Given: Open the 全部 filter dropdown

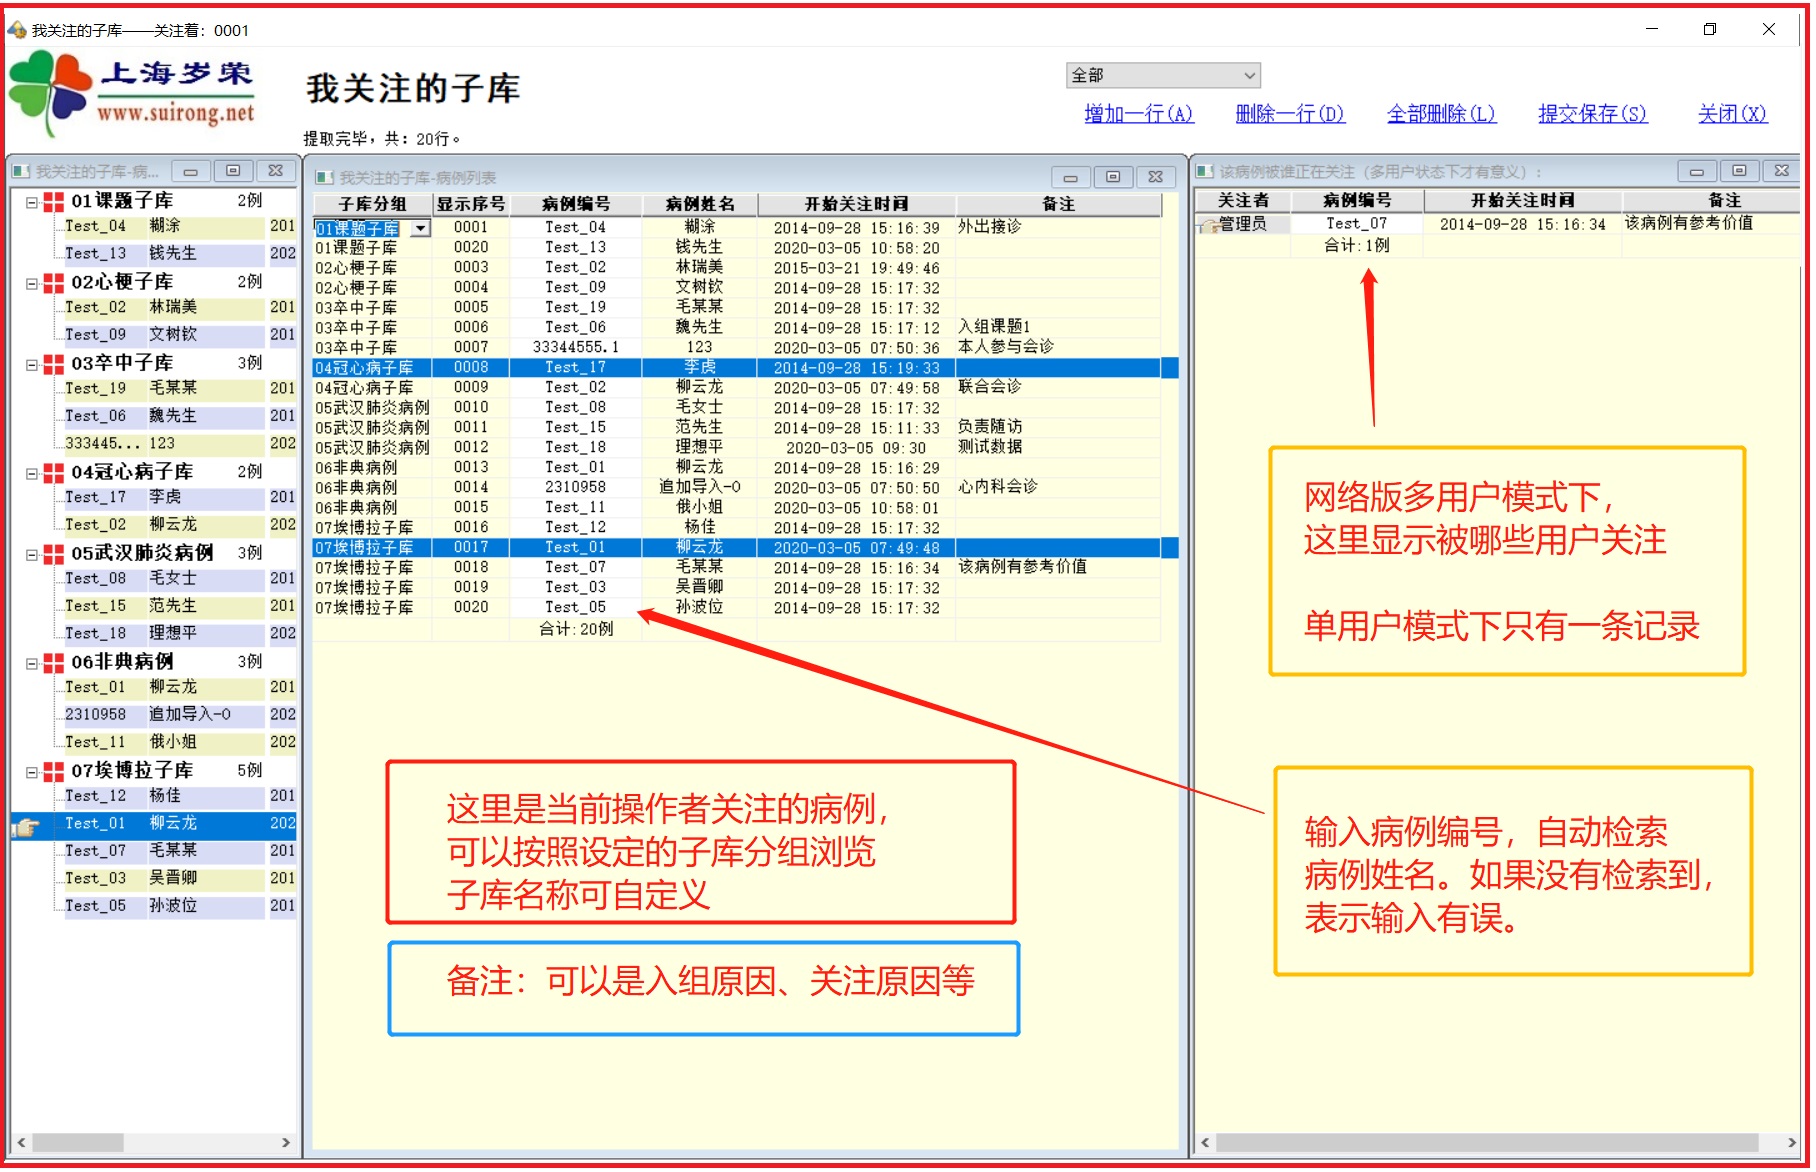Looking at the screenshot, I should tap(1249, 76).
